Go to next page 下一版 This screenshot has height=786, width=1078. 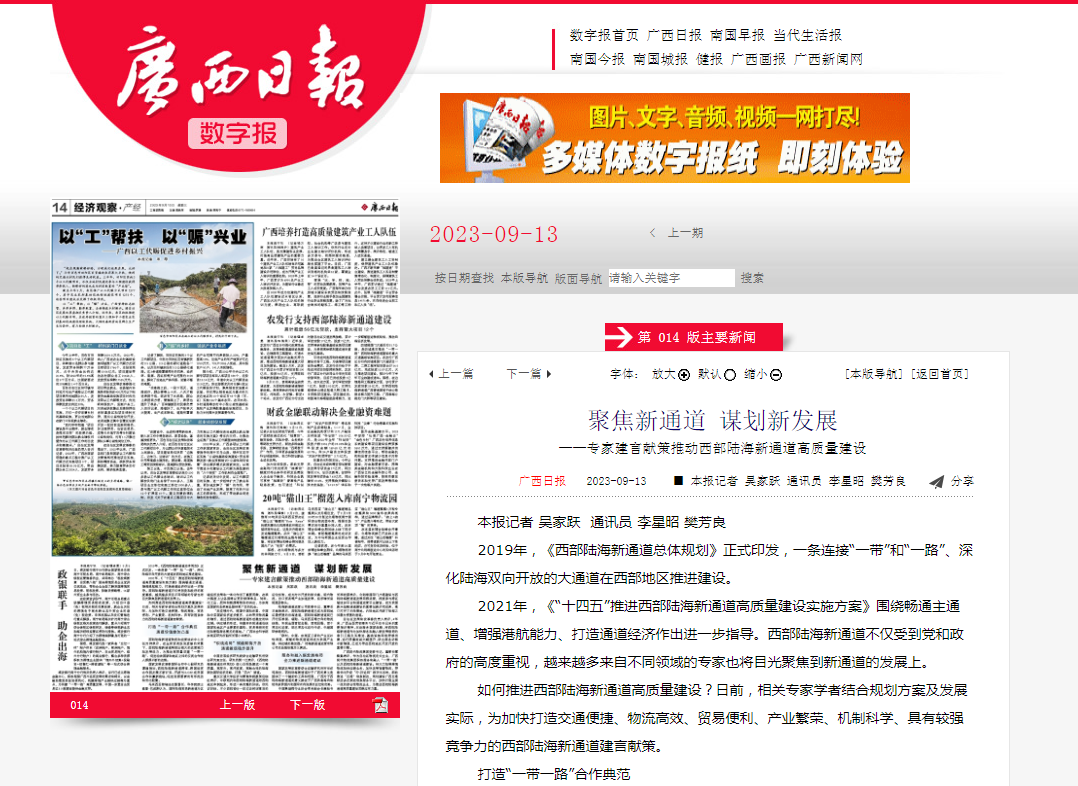point(307,705)
